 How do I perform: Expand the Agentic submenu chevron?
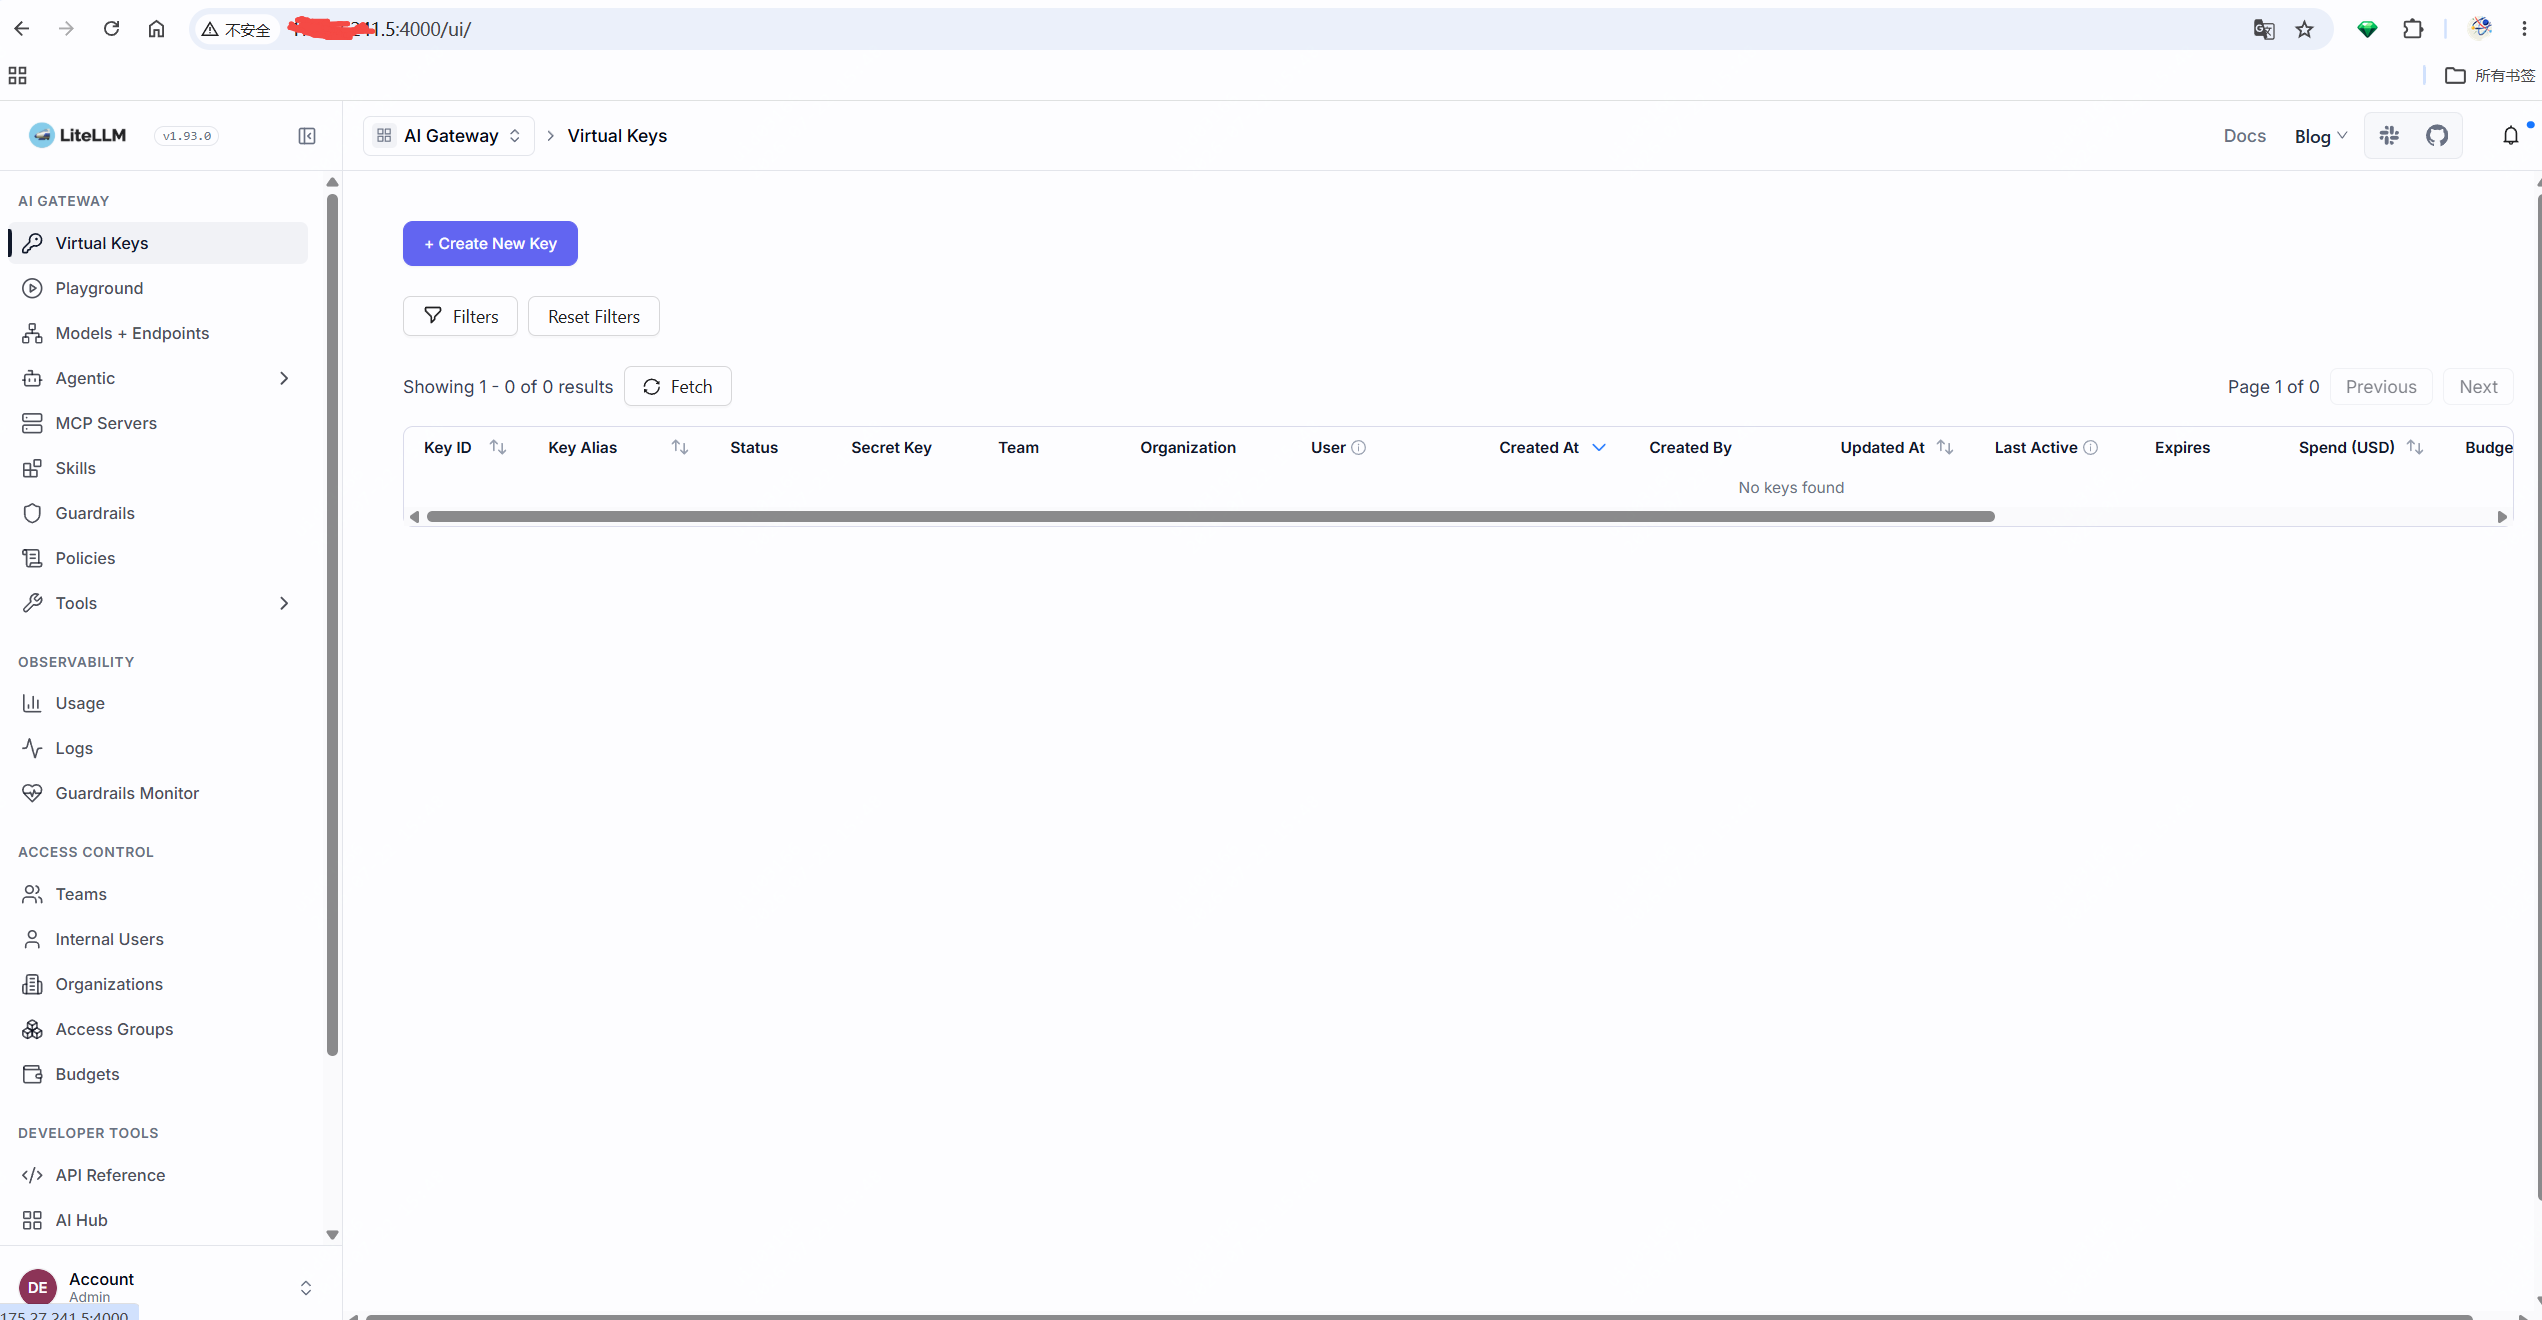tap(284, 378)
